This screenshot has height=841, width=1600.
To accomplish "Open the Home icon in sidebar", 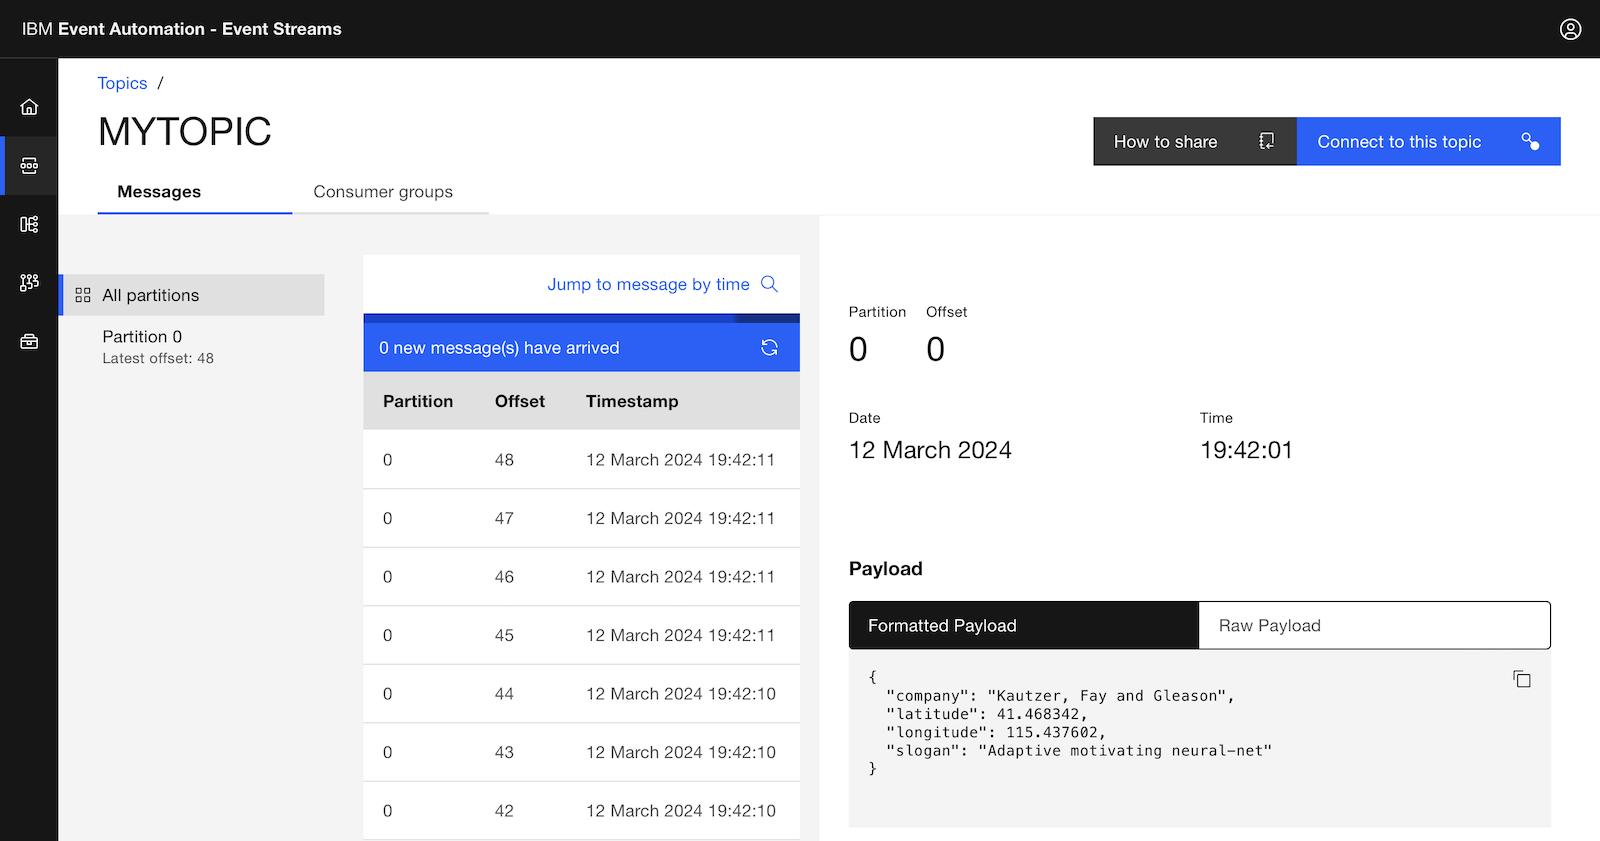I will 29,107.
